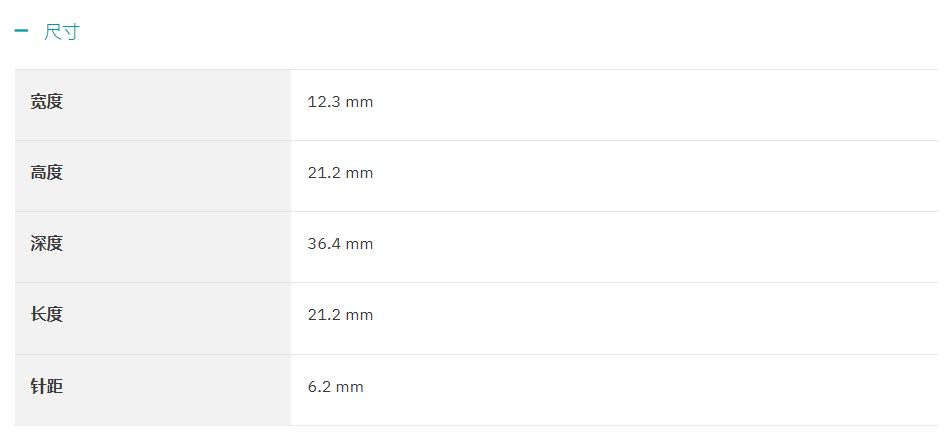Click the gray header cell beside 6.2 mm
The width and height of the screenshot is (950, 444).
pyautogui.click(x=153, y=390)
